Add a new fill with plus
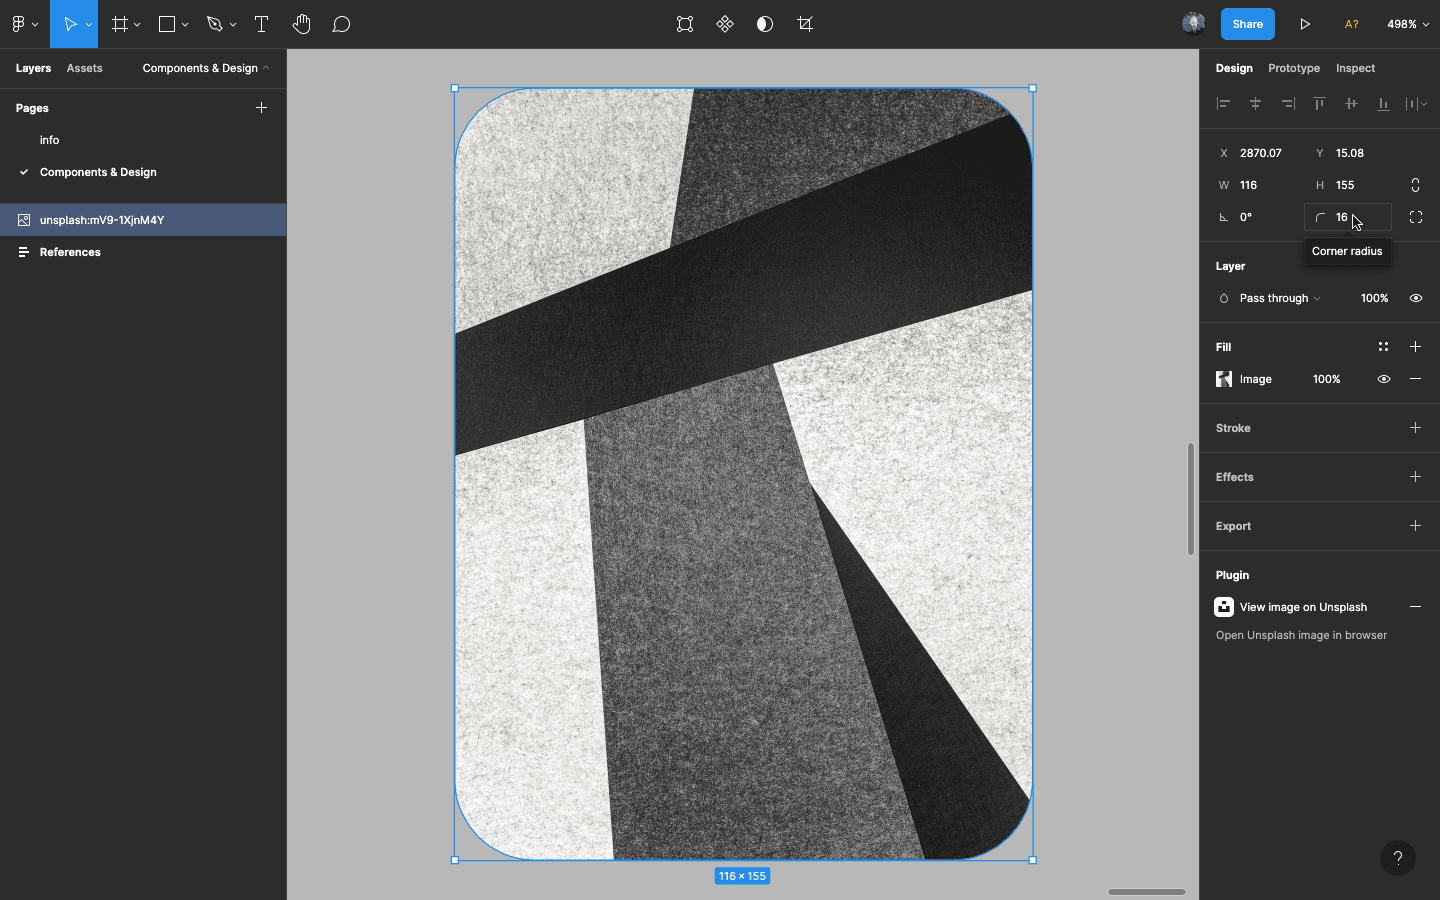This screenshot has width=1440, height=900. pyautogui.click(x=1415, y=347)
